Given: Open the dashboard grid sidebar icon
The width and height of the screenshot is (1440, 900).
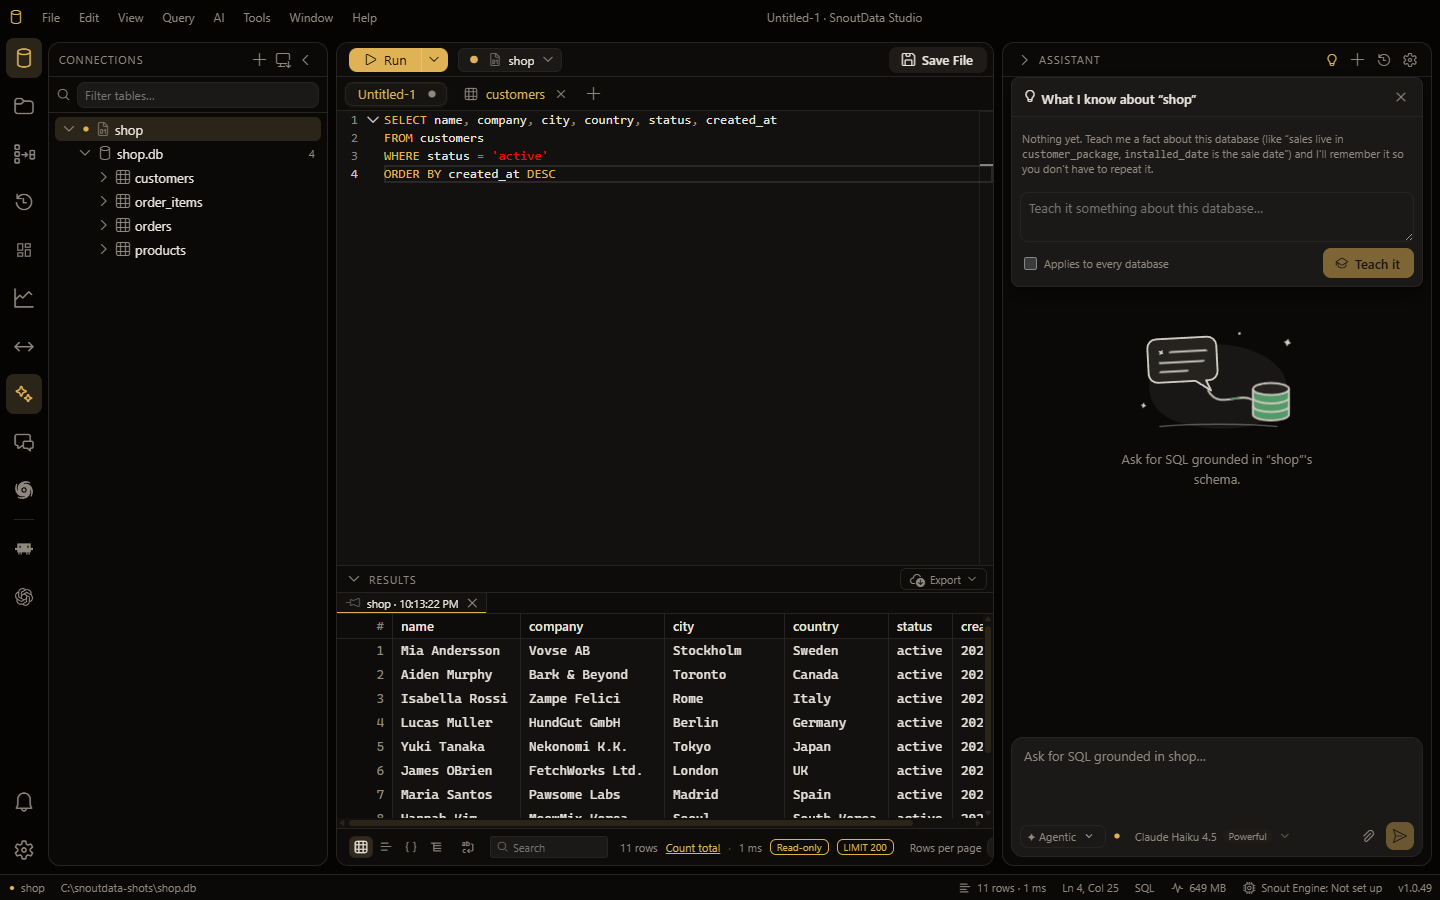Looking at the screenshot, I should pos(24,250).
